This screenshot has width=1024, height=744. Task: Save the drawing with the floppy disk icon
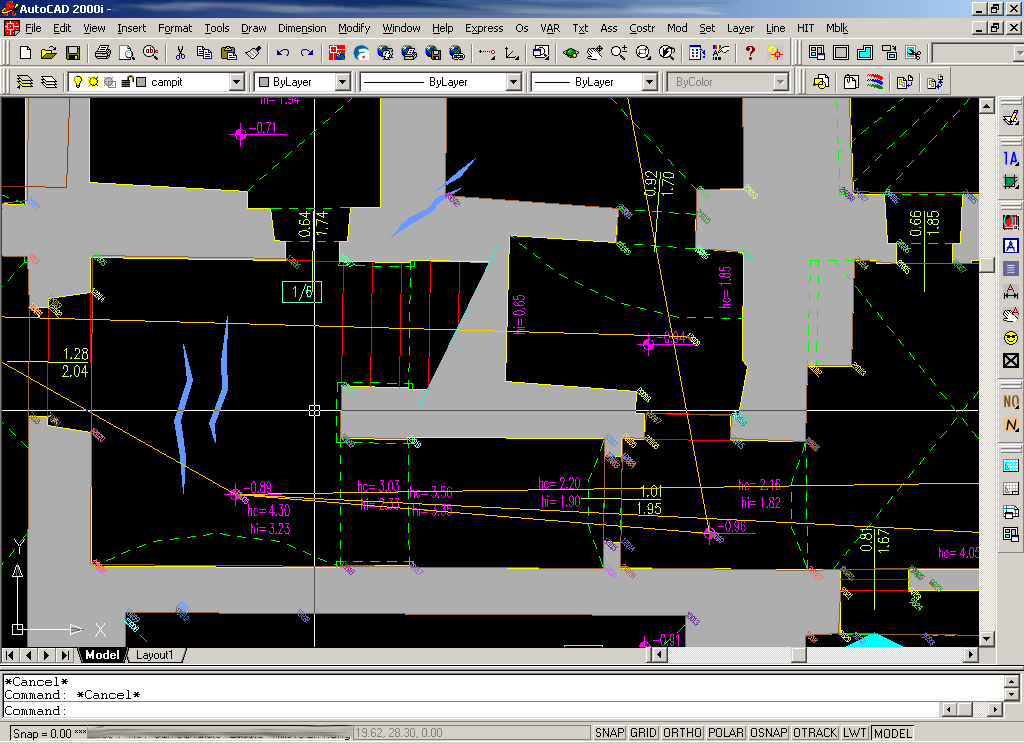tap(72, 53)
